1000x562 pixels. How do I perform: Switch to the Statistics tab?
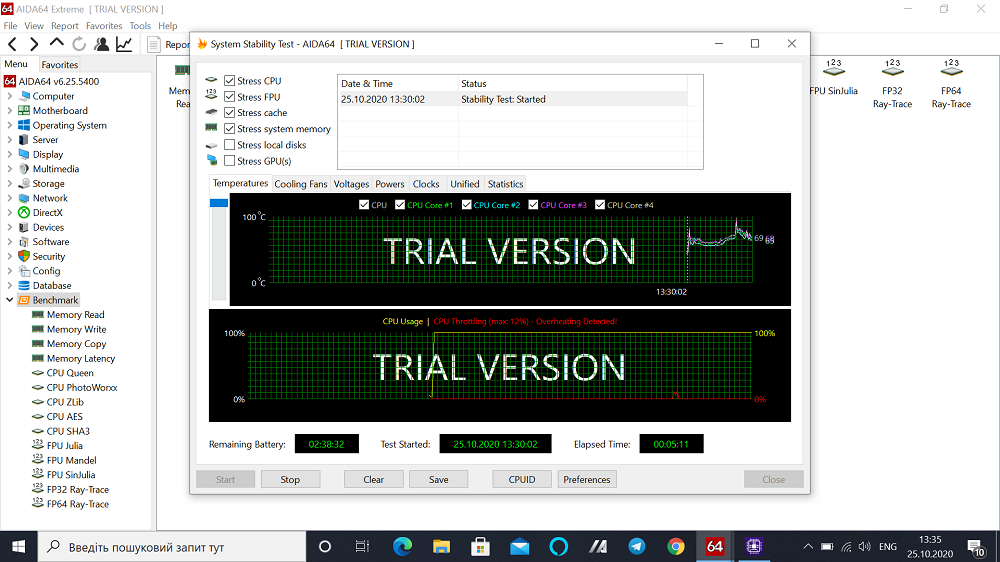point(505,184)
